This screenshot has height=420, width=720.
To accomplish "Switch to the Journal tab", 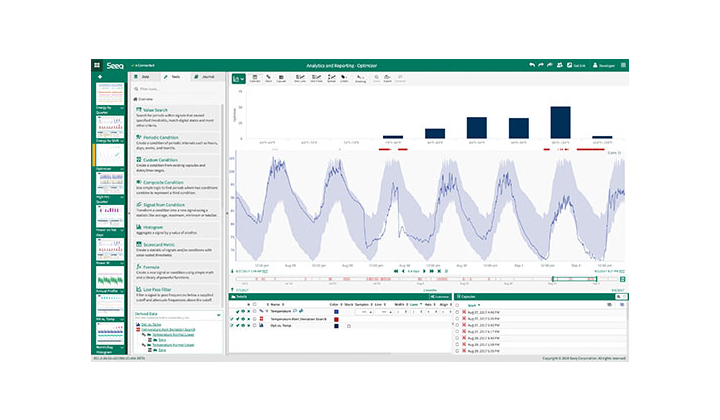I will pyautogui.click(x=206, y=77).
